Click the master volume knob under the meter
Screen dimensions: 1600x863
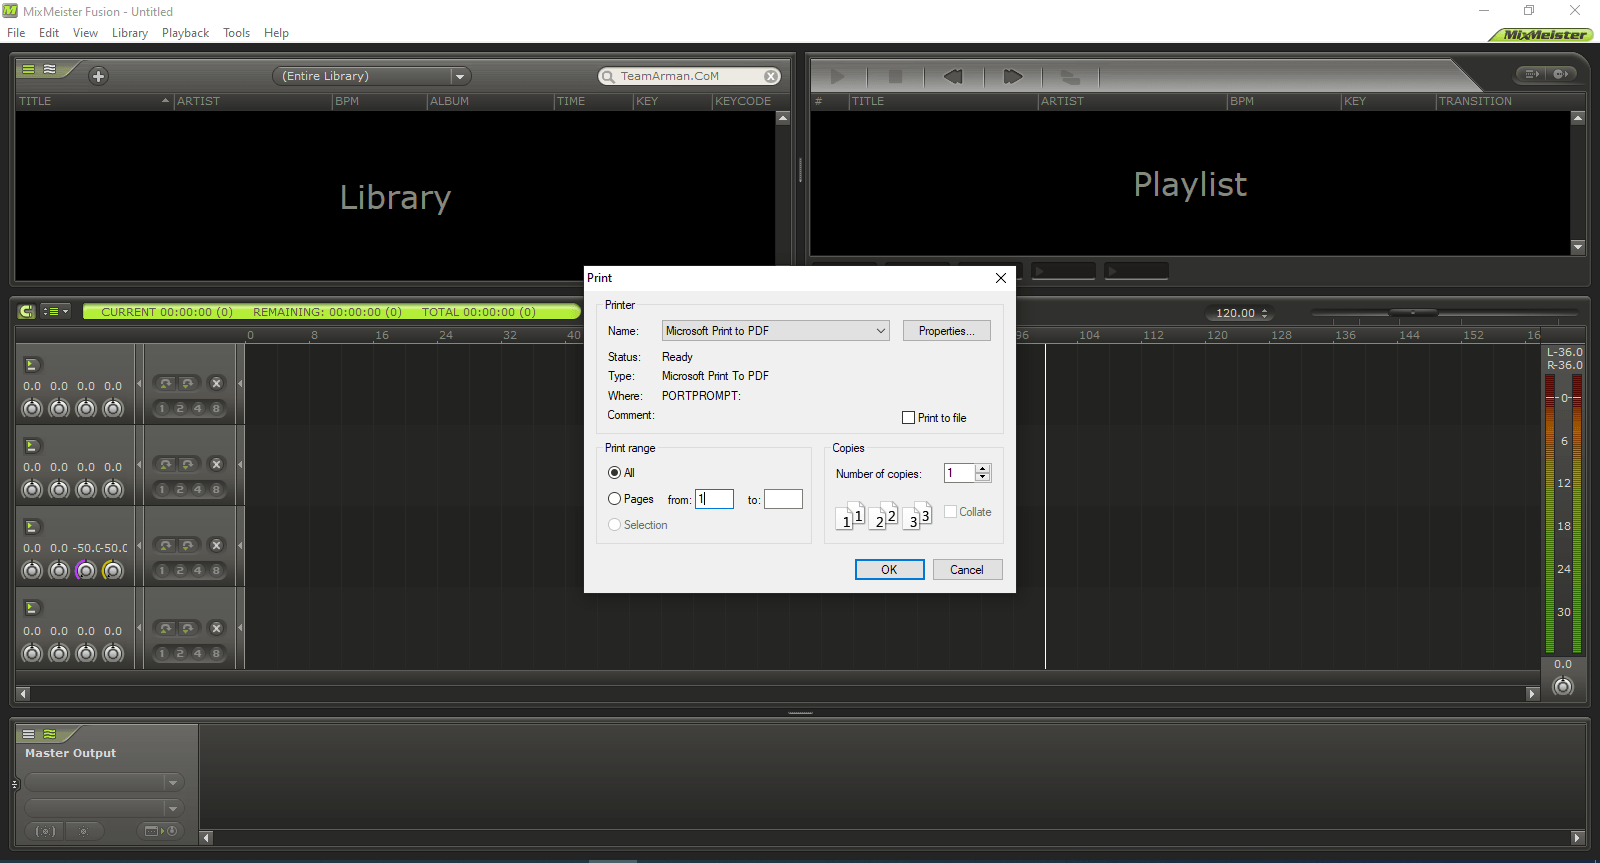tap(1563, 686)
